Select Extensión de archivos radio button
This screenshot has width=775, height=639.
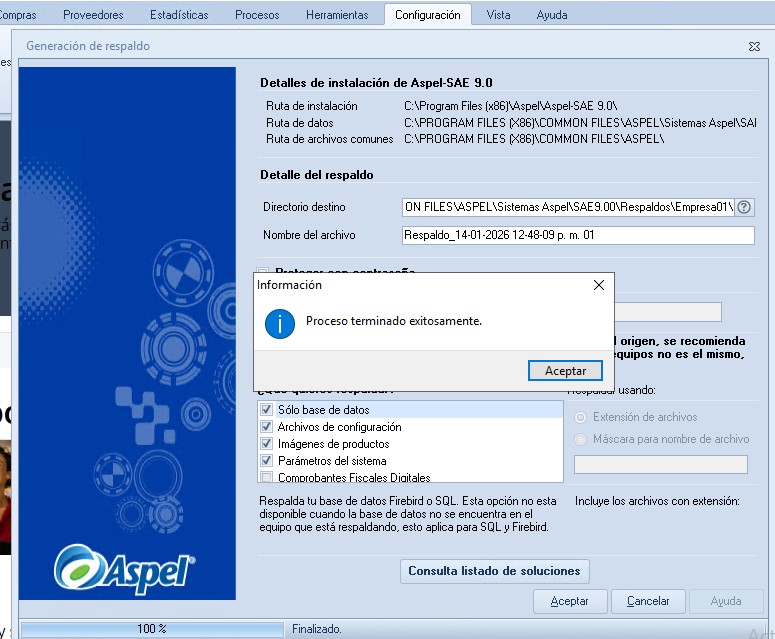pyautogui.click(x=581, y=418)
